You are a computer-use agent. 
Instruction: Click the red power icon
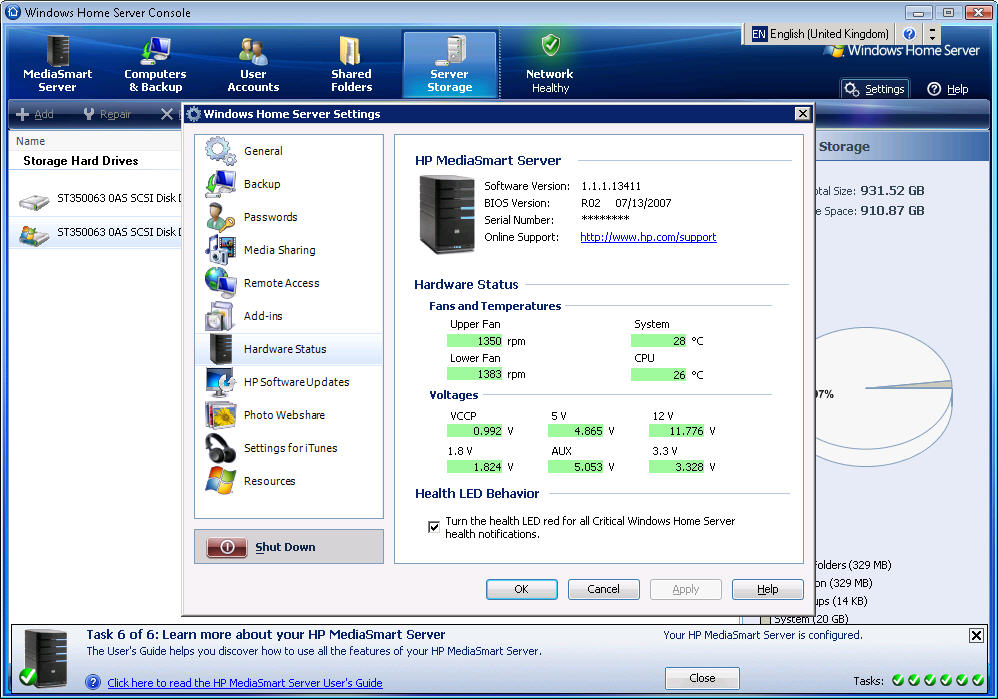point(227,547)
